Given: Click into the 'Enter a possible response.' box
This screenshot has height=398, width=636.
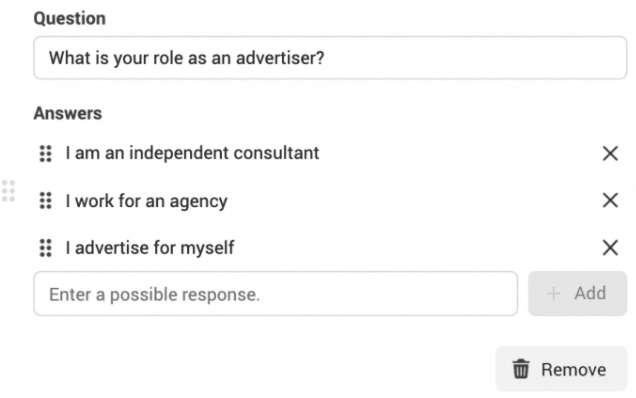Looking at the screenshot, I should point(276,294).
